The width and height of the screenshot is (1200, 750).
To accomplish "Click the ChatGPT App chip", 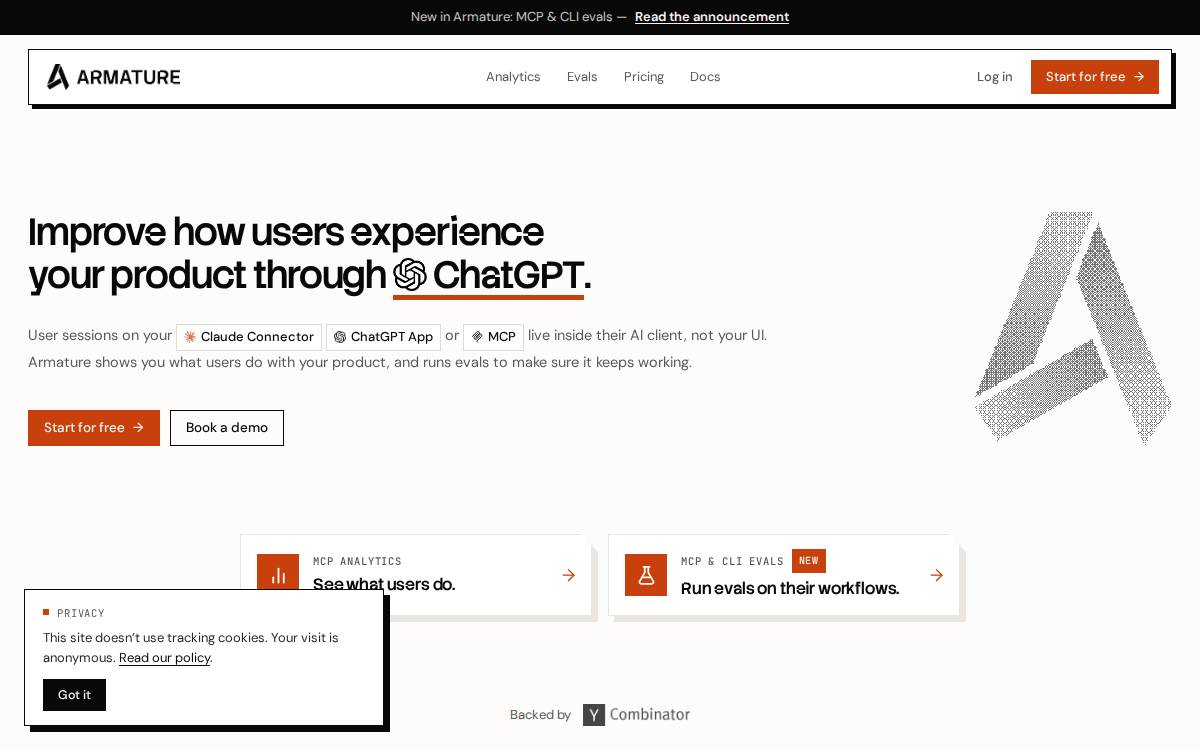I will (383, 337).
